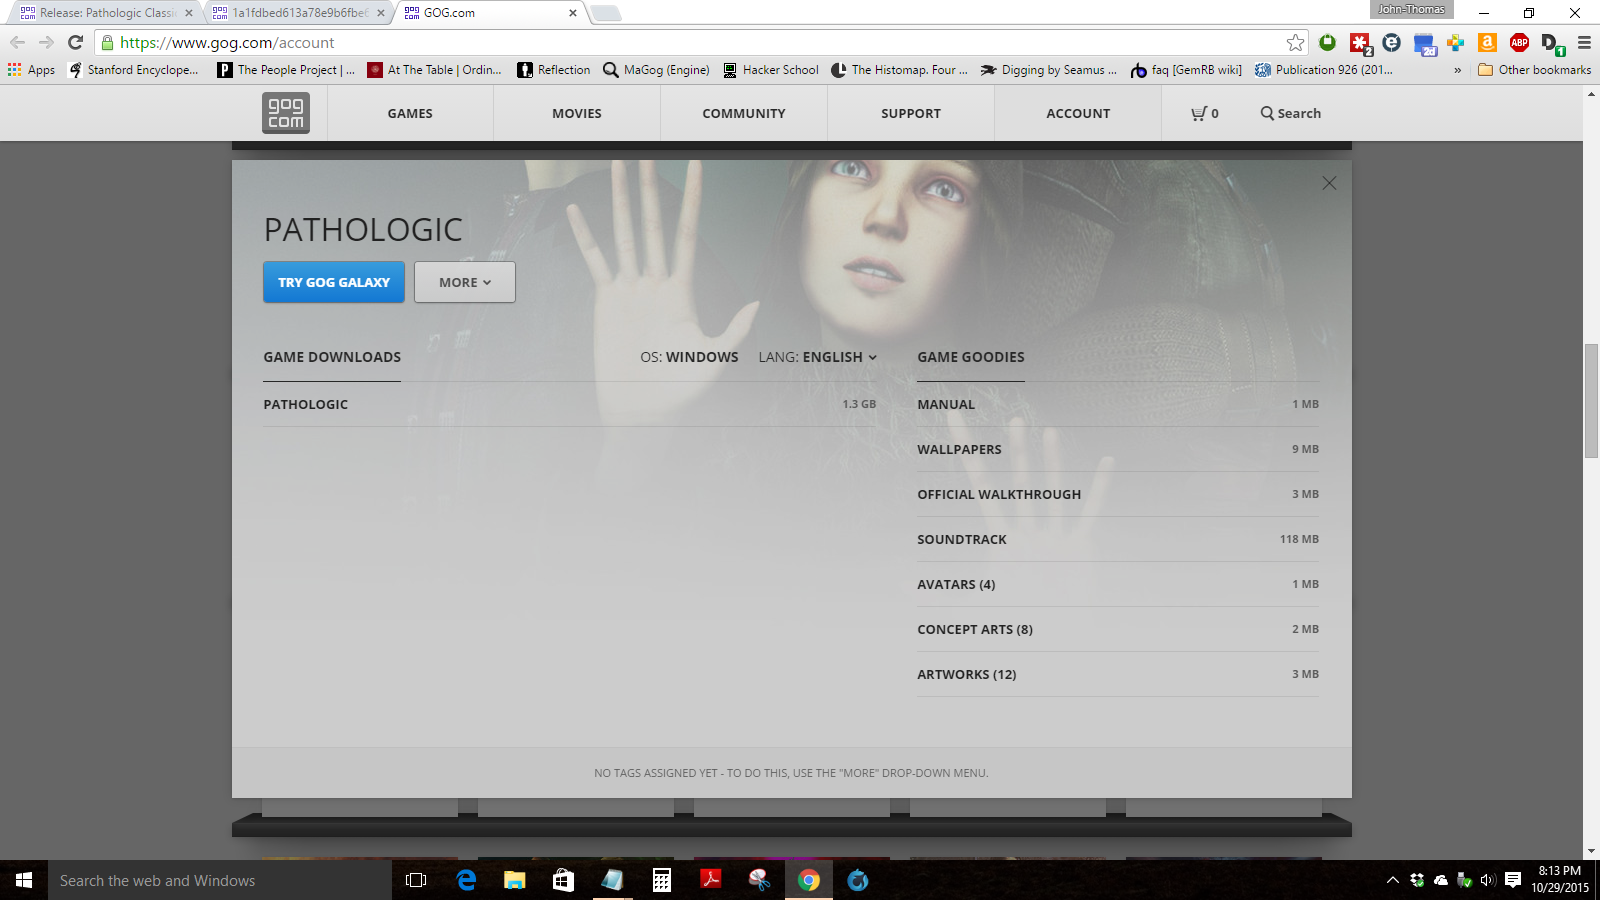Launch Microsoft Edge from the taskbar
The height and width of the screenshot is (900, 1600).
pyautogui.click(x=466, y=880)
